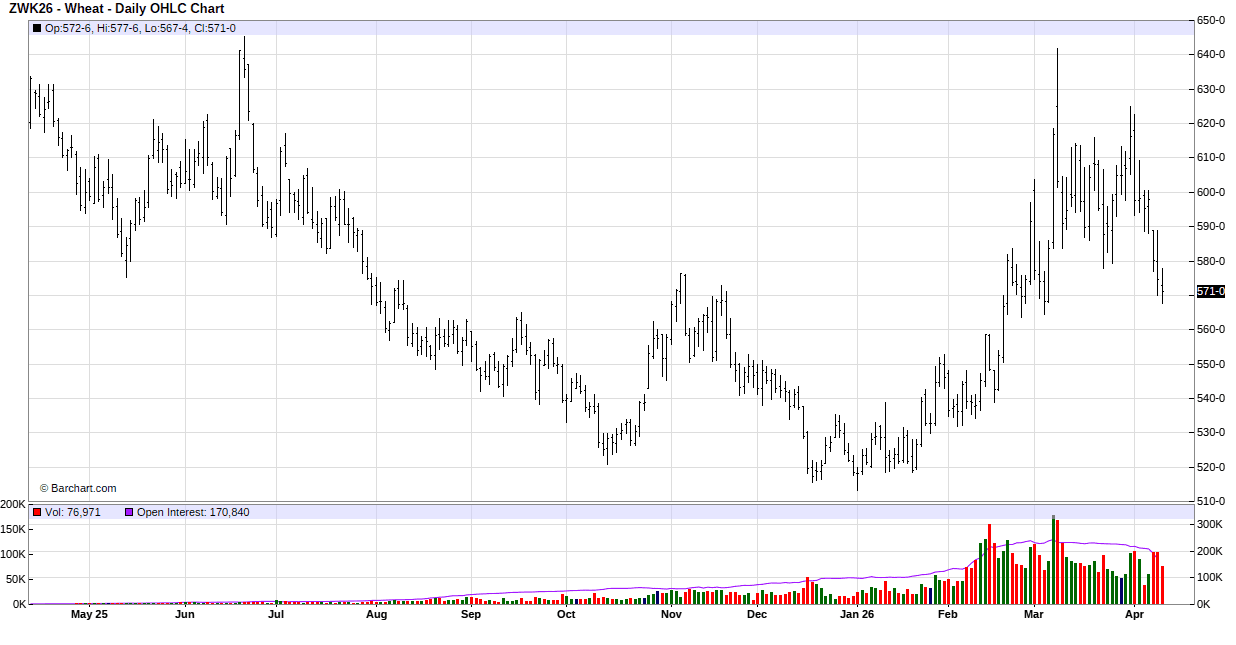This screenshot has width=1236, height=645.
Task: Select the Jan 26 date axis label
Action: [x=857, y=615]
